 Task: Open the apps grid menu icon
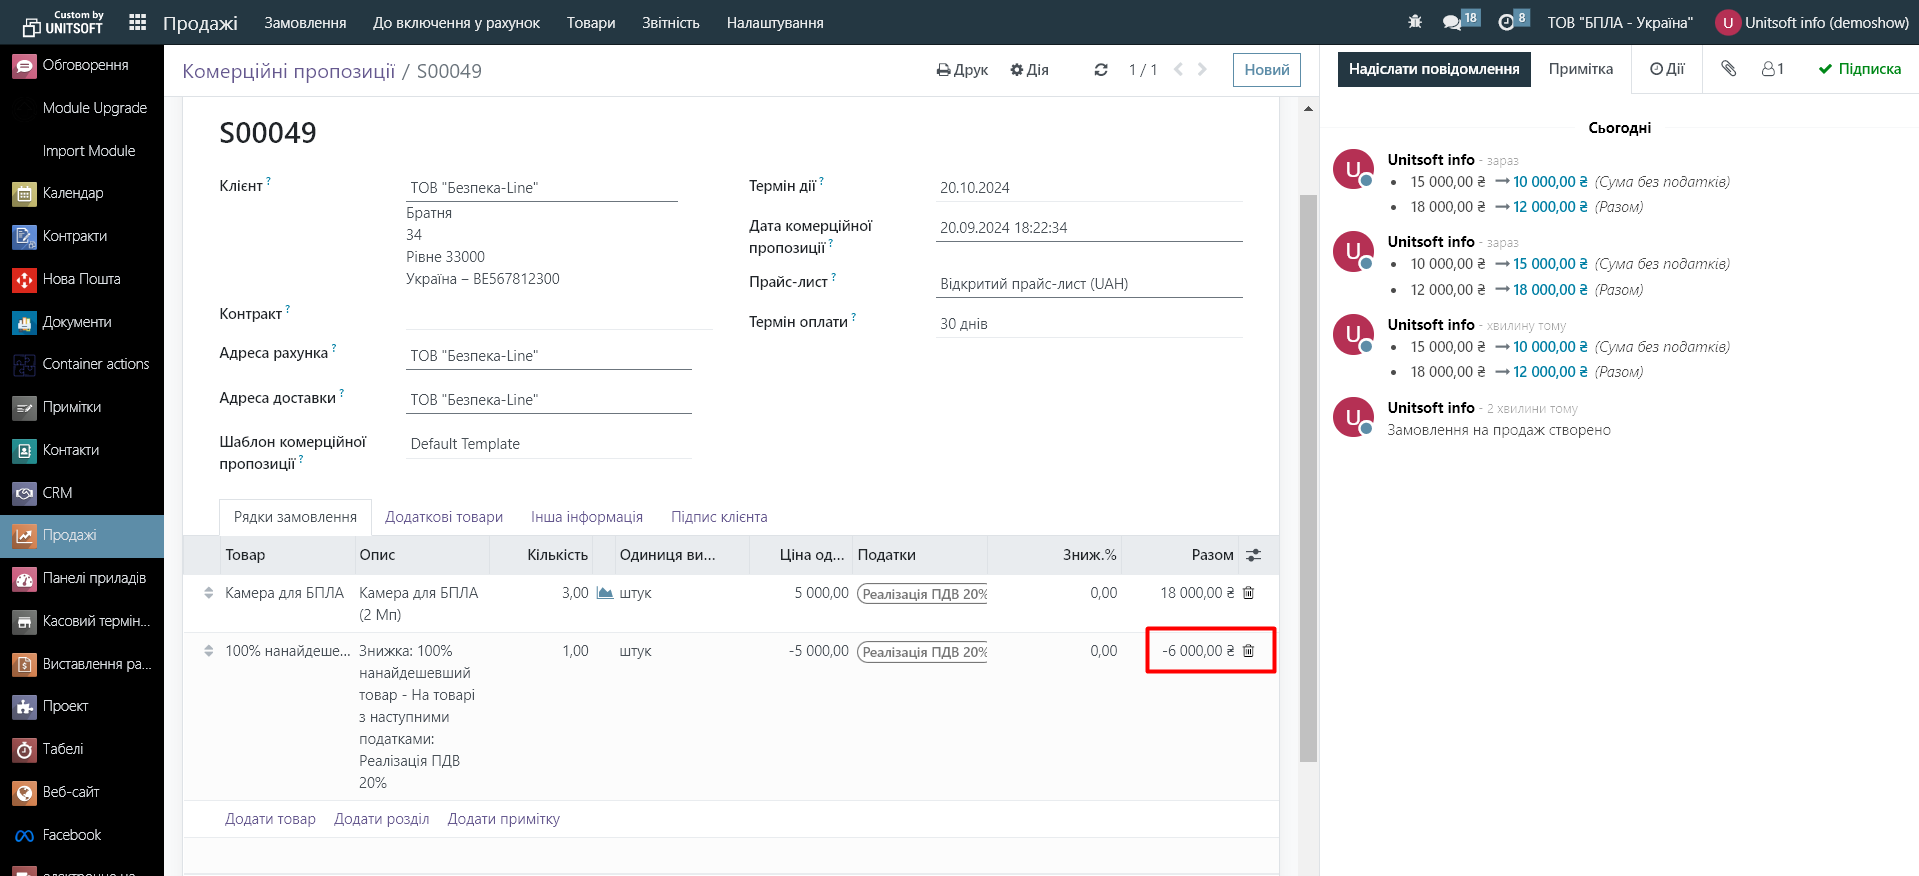click(138, 22)
